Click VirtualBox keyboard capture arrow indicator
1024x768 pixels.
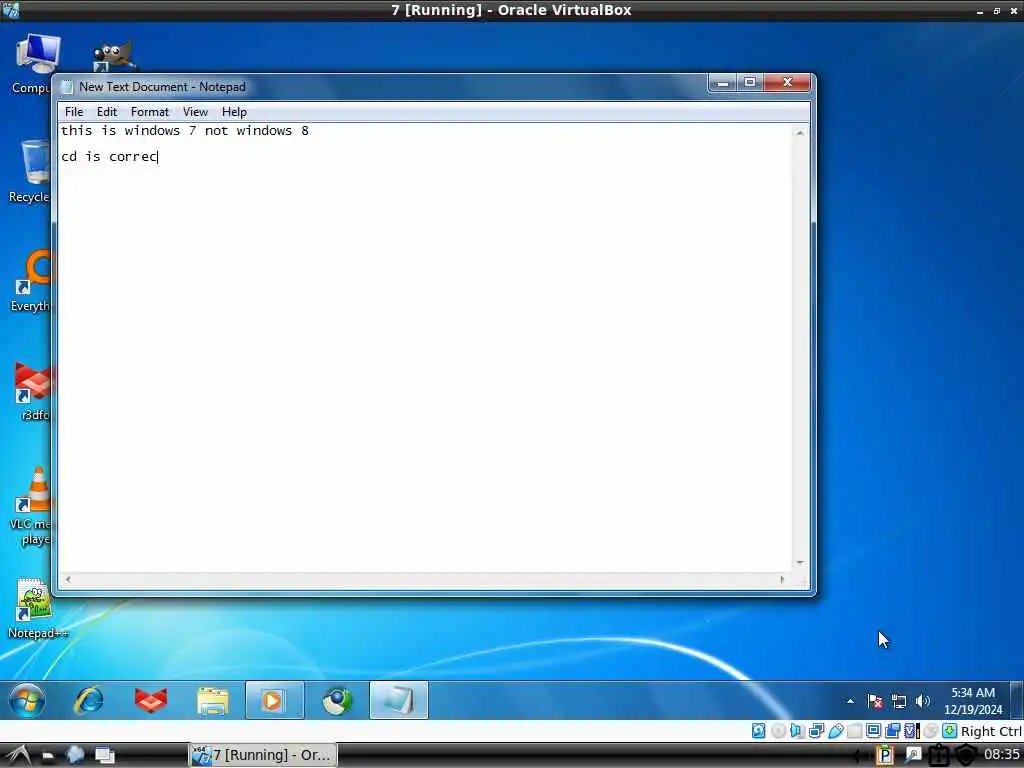click(950, 731)
